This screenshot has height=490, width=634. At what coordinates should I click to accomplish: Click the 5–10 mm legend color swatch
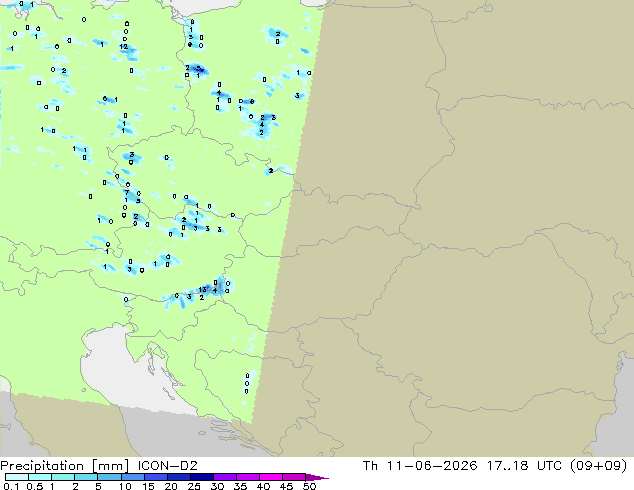click(109, 477)
